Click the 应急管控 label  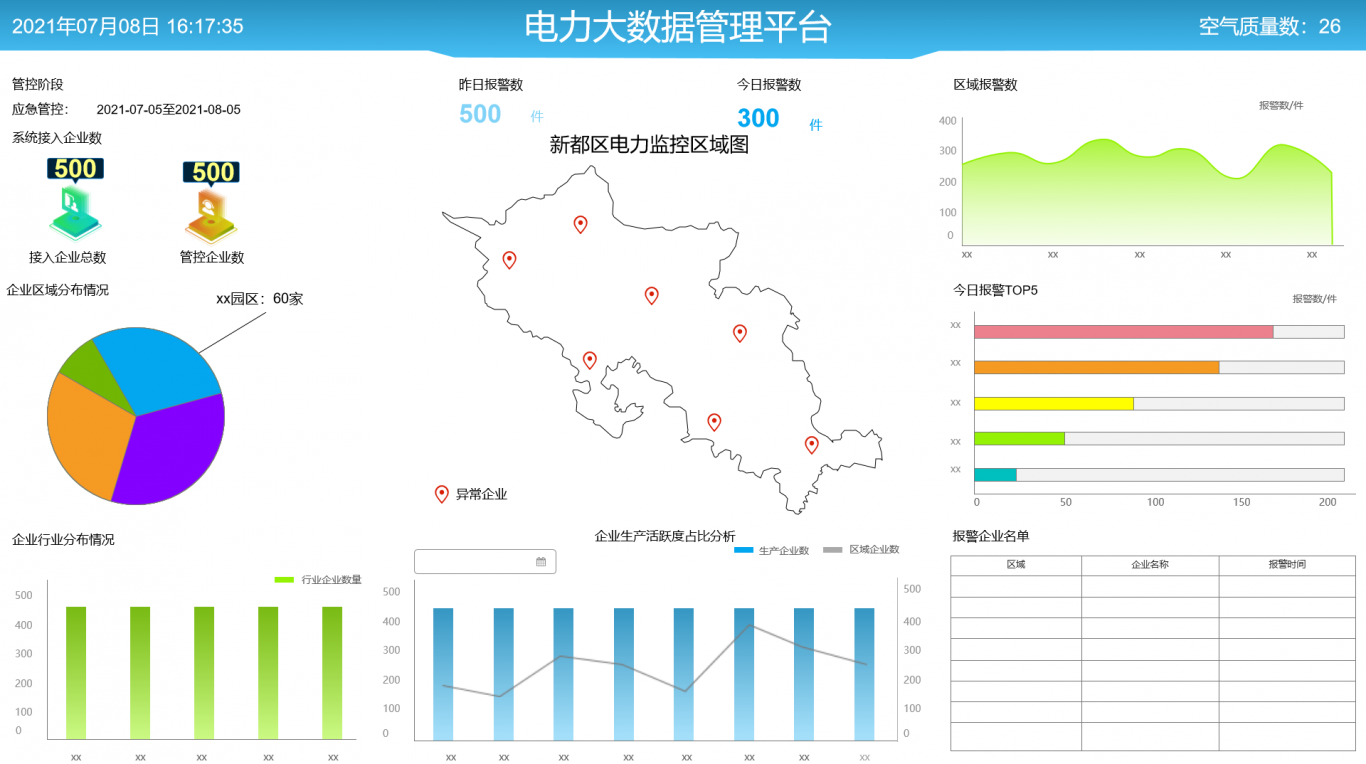coord(40,110)
